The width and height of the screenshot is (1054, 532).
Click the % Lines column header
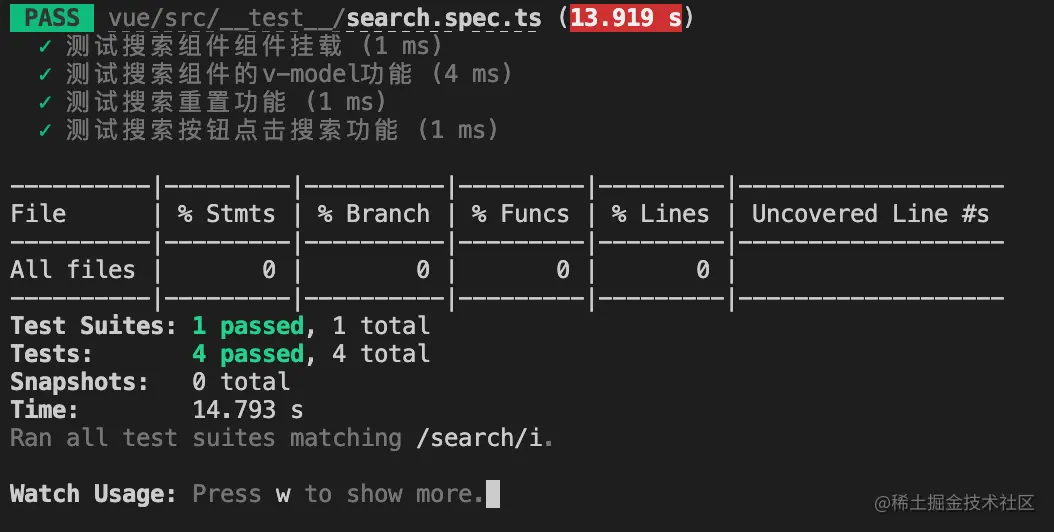[660, 214]
